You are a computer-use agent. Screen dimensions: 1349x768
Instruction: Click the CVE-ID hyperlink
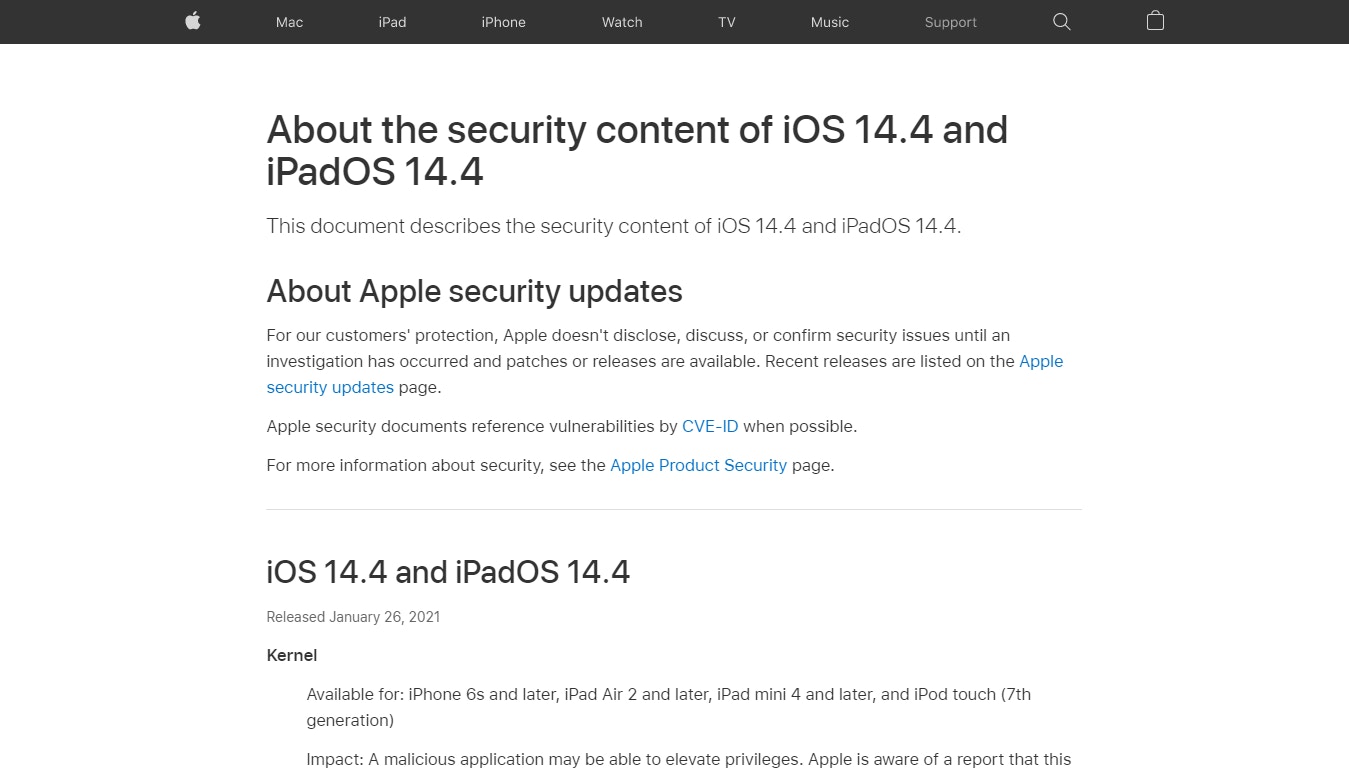pyautogui.click(x=710, y=426)
